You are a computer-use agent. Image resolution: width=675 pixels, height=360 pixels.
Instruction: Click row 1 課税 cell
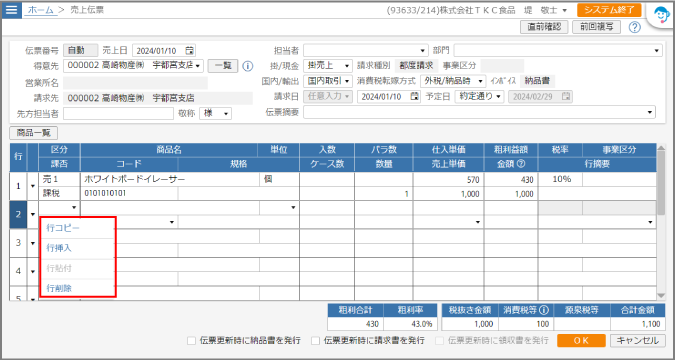point(59,193)
